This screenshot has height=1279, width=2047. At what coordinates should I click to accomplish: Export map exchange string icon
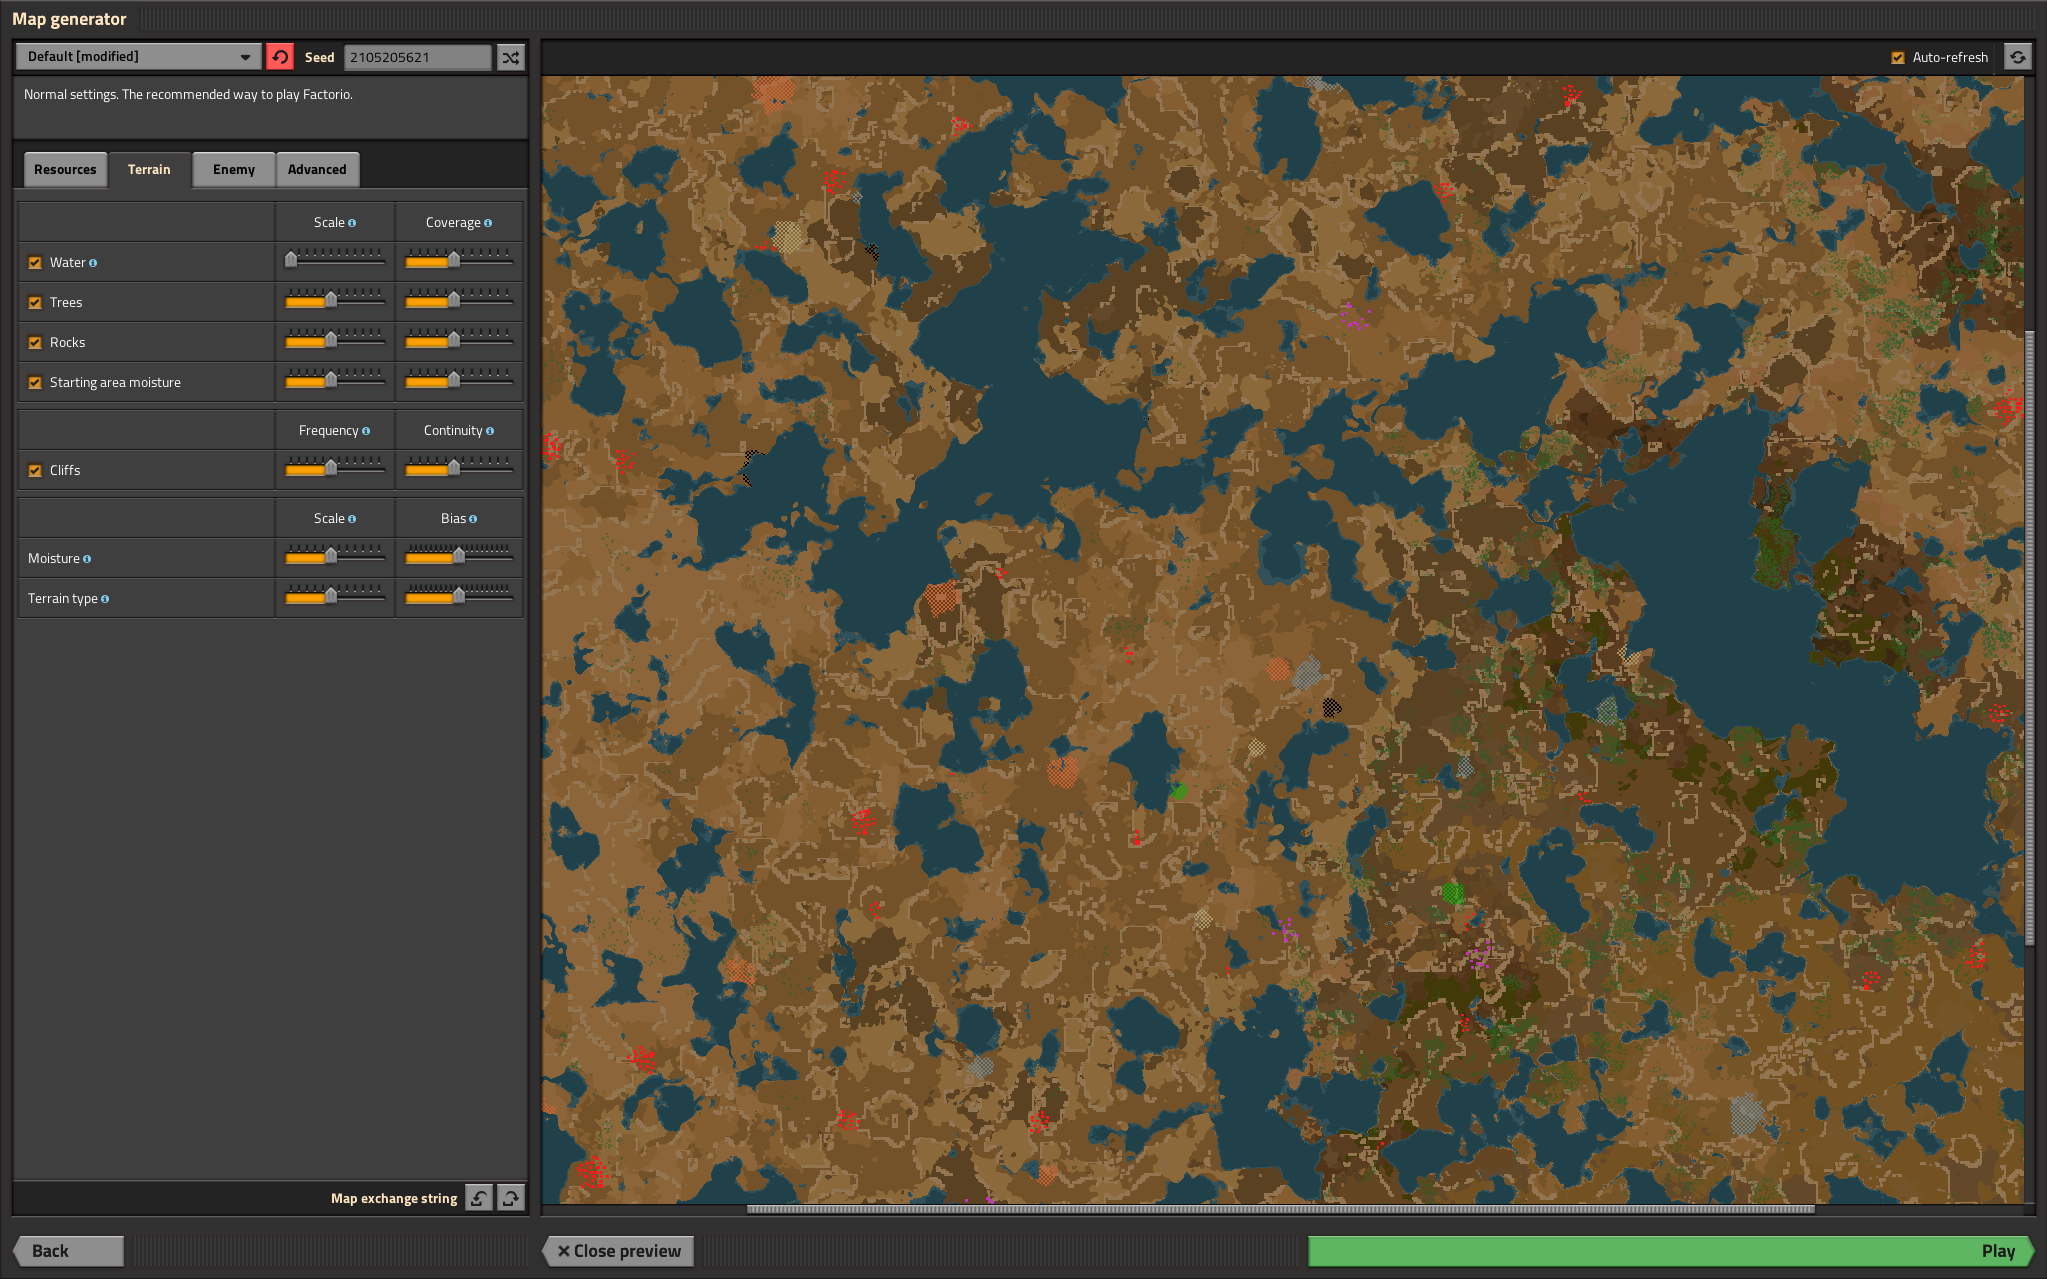point(511,1198)
